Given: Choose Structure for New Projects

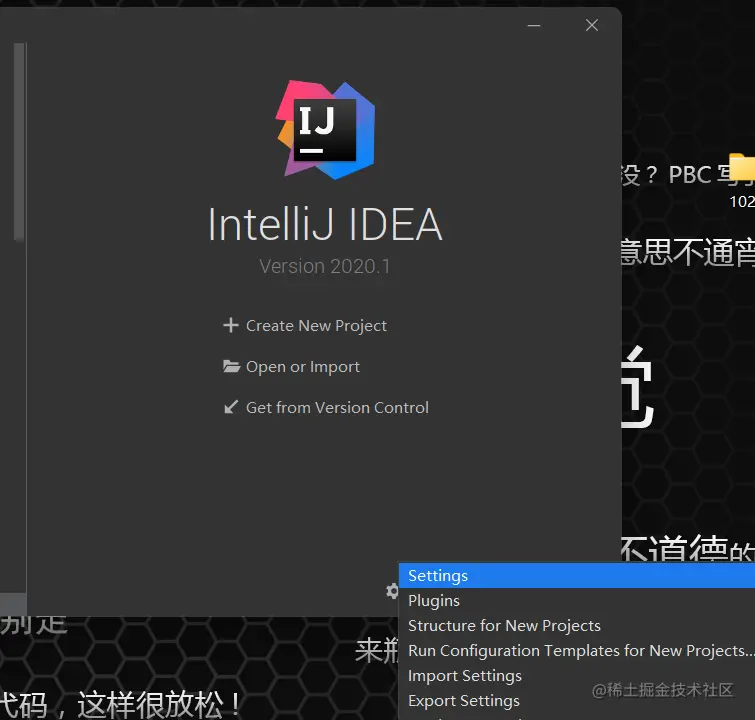Looking at the screenshot, I should point(577,626).
